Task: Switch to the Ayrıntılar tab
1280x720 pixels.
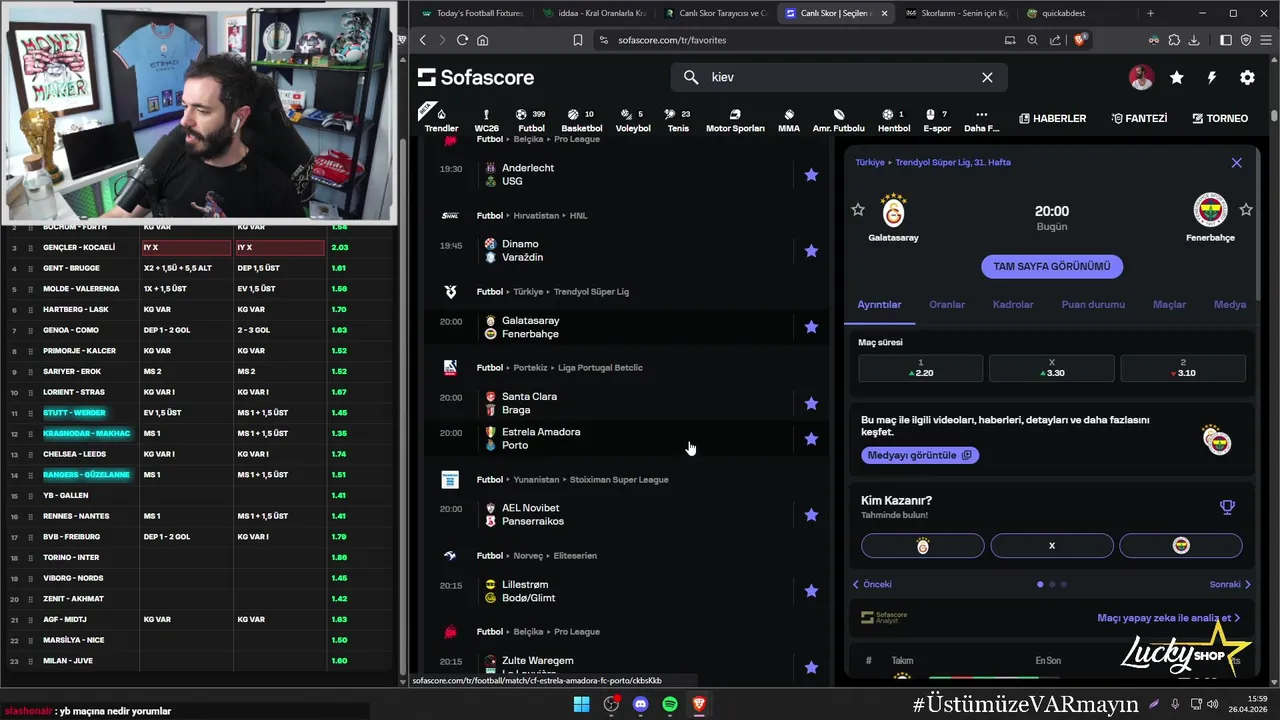Action: pyautogui.click(x=879, y=304)
